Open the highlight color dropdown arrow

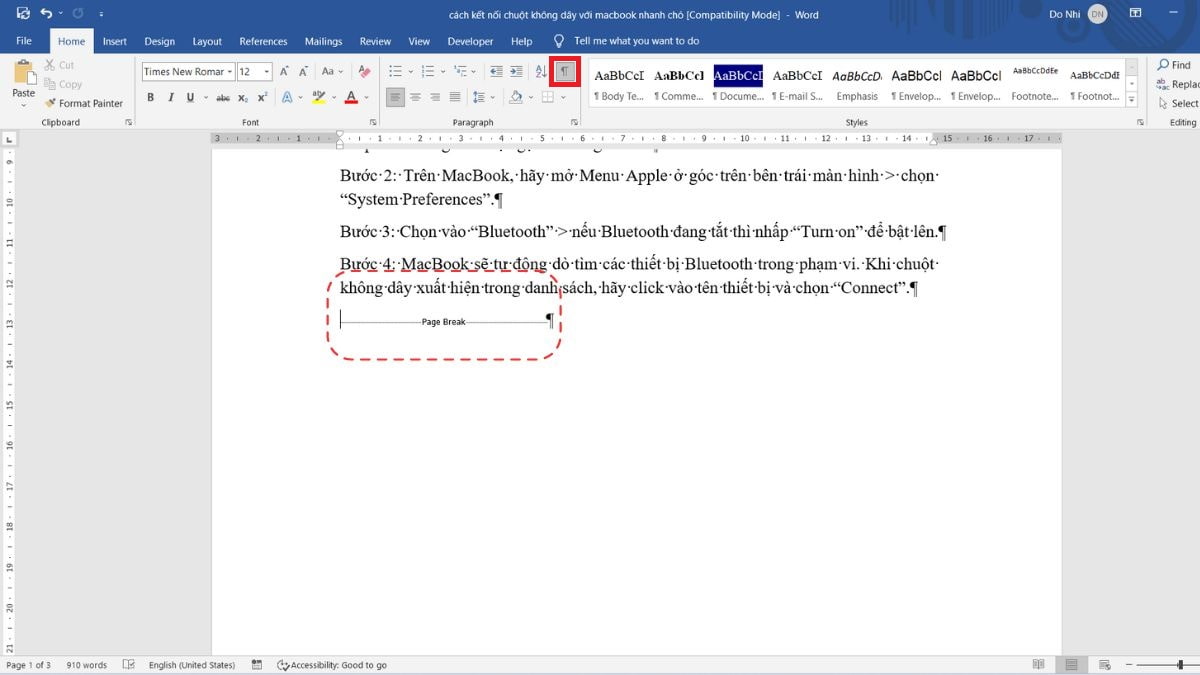(x=333, y=97)
